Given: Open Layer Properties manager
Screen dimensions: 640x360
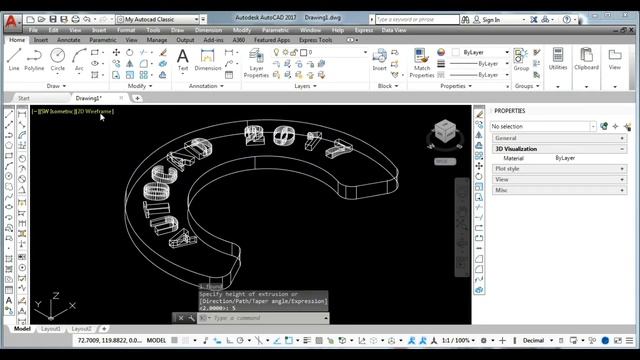Looking at the screenshot, I should (x=256, y=63).
